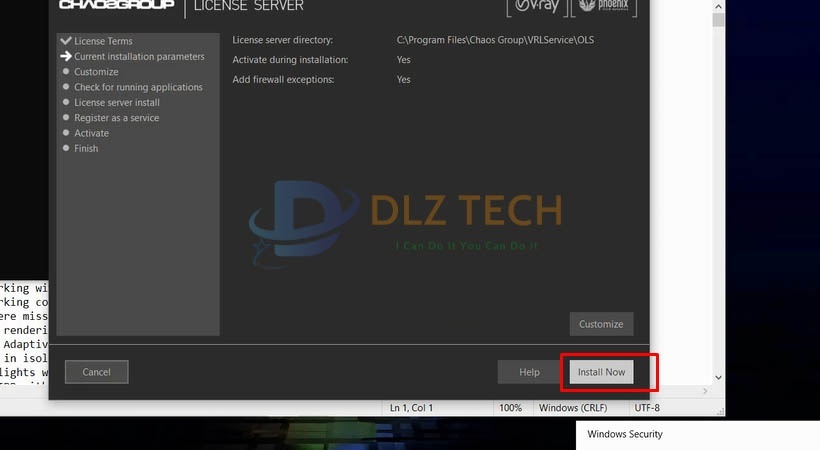Click the 100% zoom level in status bar

pyautogui.click(x=510, y=408)
